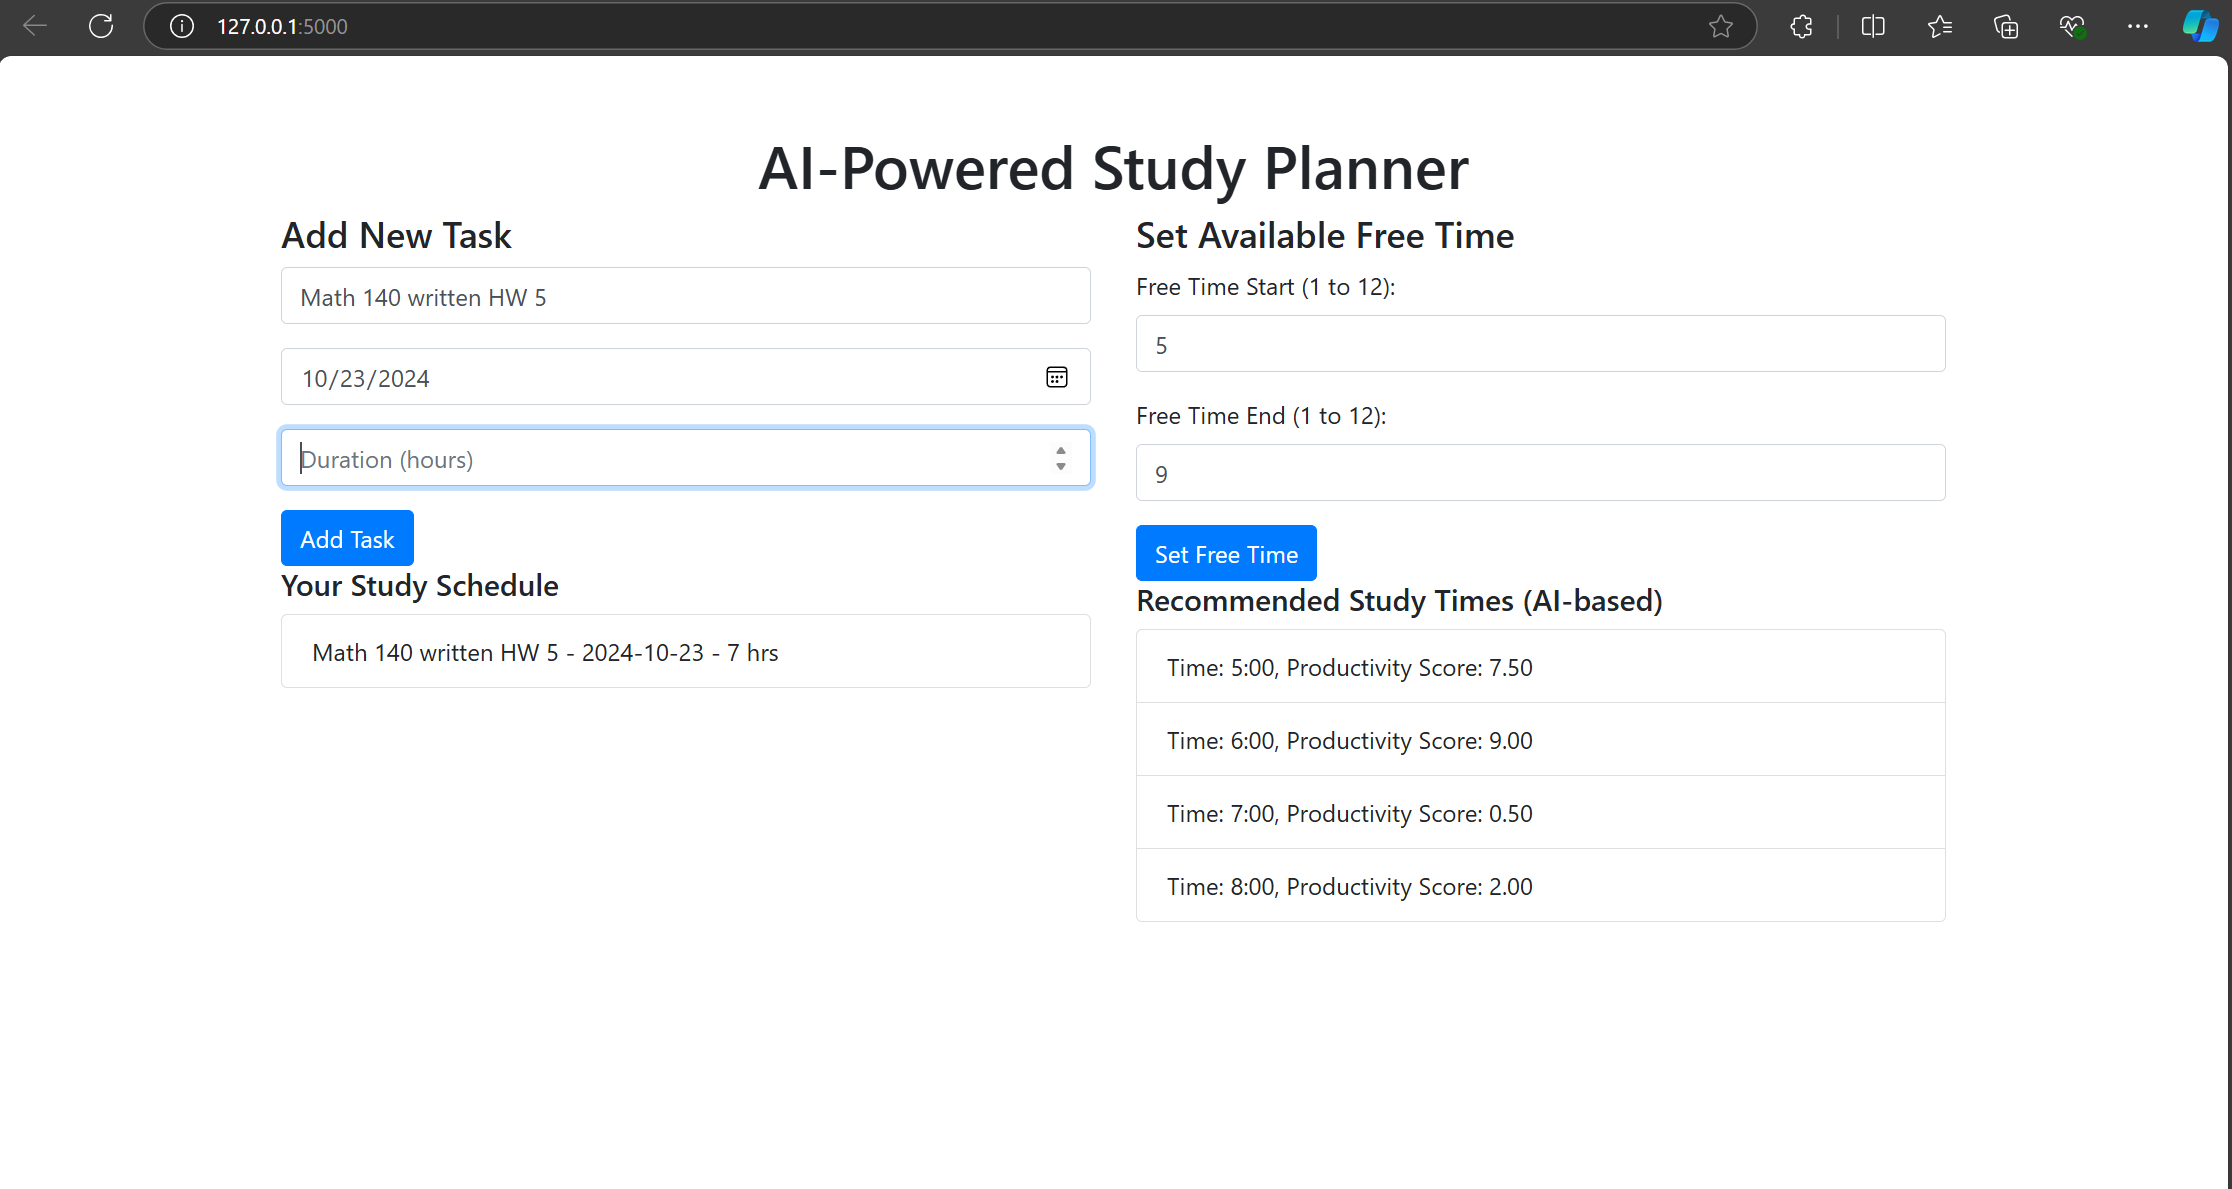Increase duration with the up stepper arrow
Viewport: 2232px width, 1189px height.
(1061, 450)
